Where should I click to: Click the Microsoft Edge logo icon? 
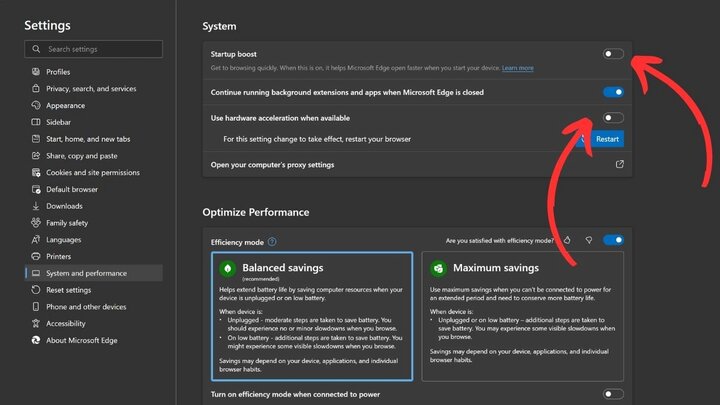point(36,340)
